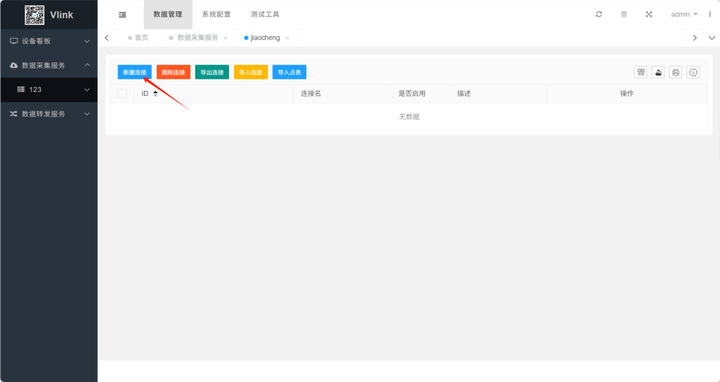
Task: Expand 数据转发服务 sidebar menu
Action: click(x=49, y=114)
